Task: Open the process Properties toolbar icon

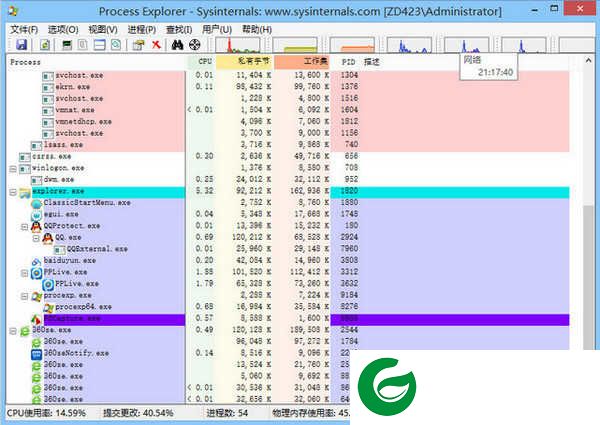Action: (x=138, y=45)
